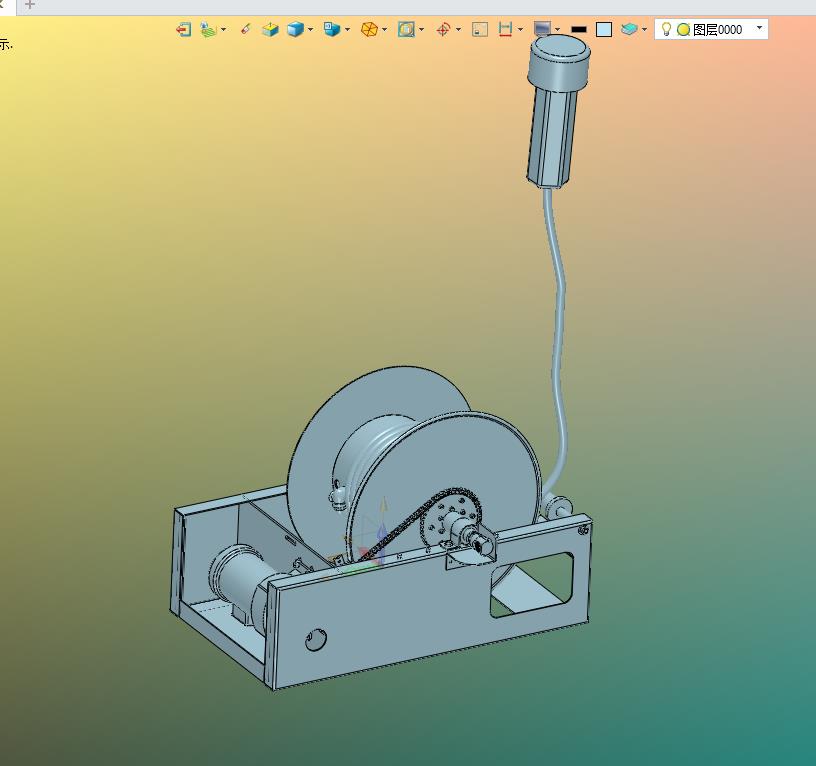The width and height of the screenshot is (816, 766).
Task: Open the datum plane dropdown arrow
Action: 224,30
